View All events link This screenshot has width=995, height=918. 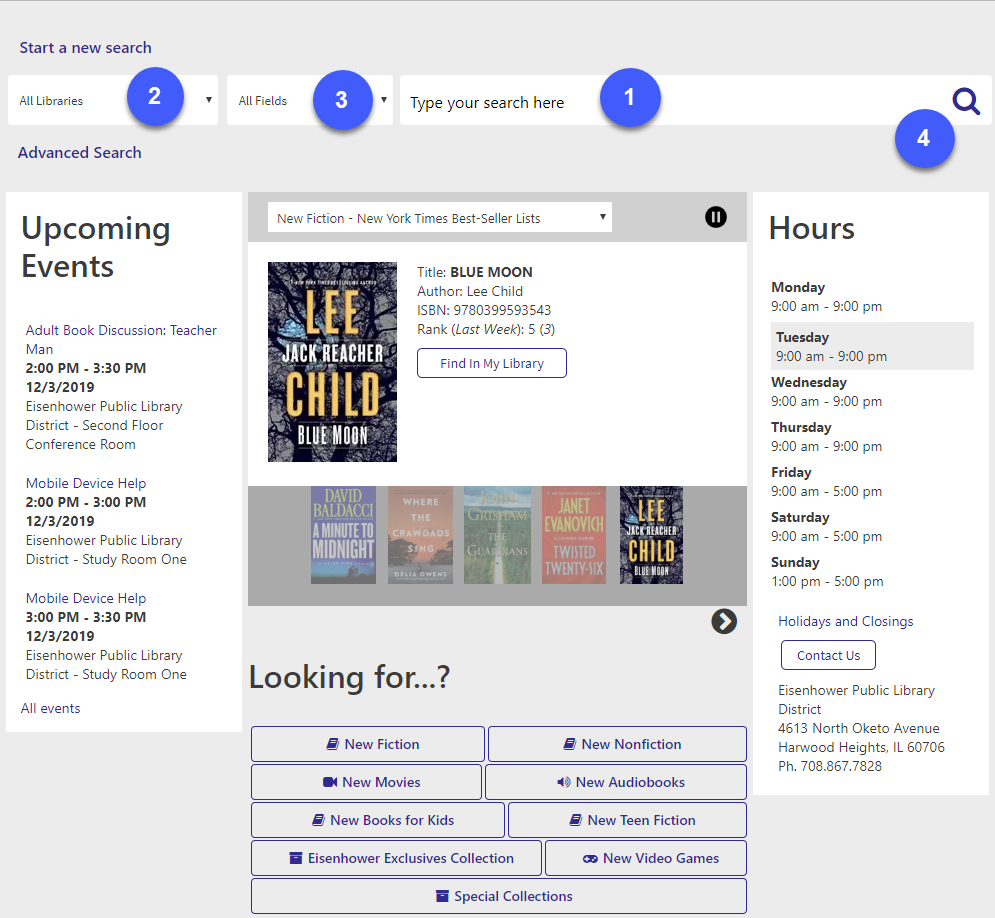tap(50, 709)
